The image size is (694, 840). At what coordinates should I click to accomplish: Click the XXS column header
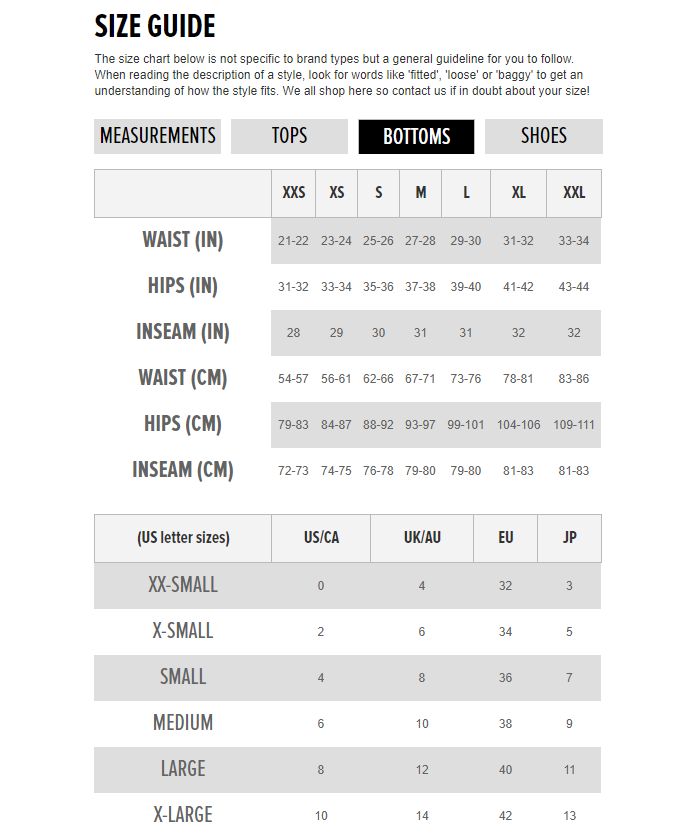pos(293,193)
